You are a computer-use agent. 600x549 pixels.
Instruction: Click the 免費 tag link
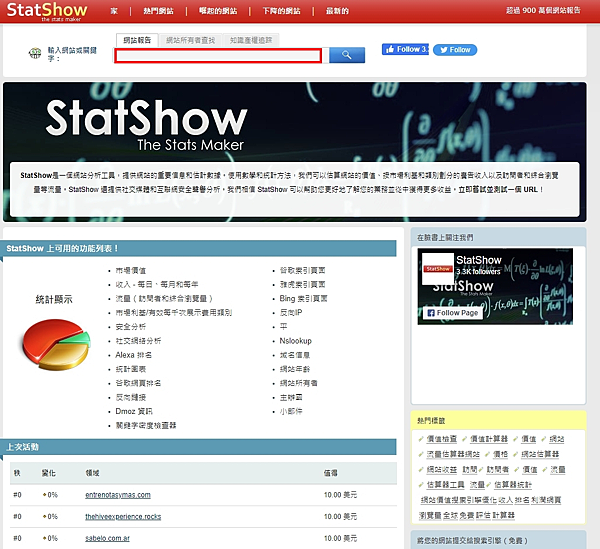(466, 515)
